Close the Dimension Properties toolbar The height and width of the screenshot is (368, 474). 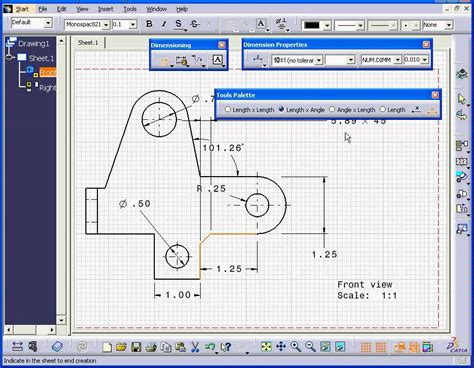tap(426, 45)
